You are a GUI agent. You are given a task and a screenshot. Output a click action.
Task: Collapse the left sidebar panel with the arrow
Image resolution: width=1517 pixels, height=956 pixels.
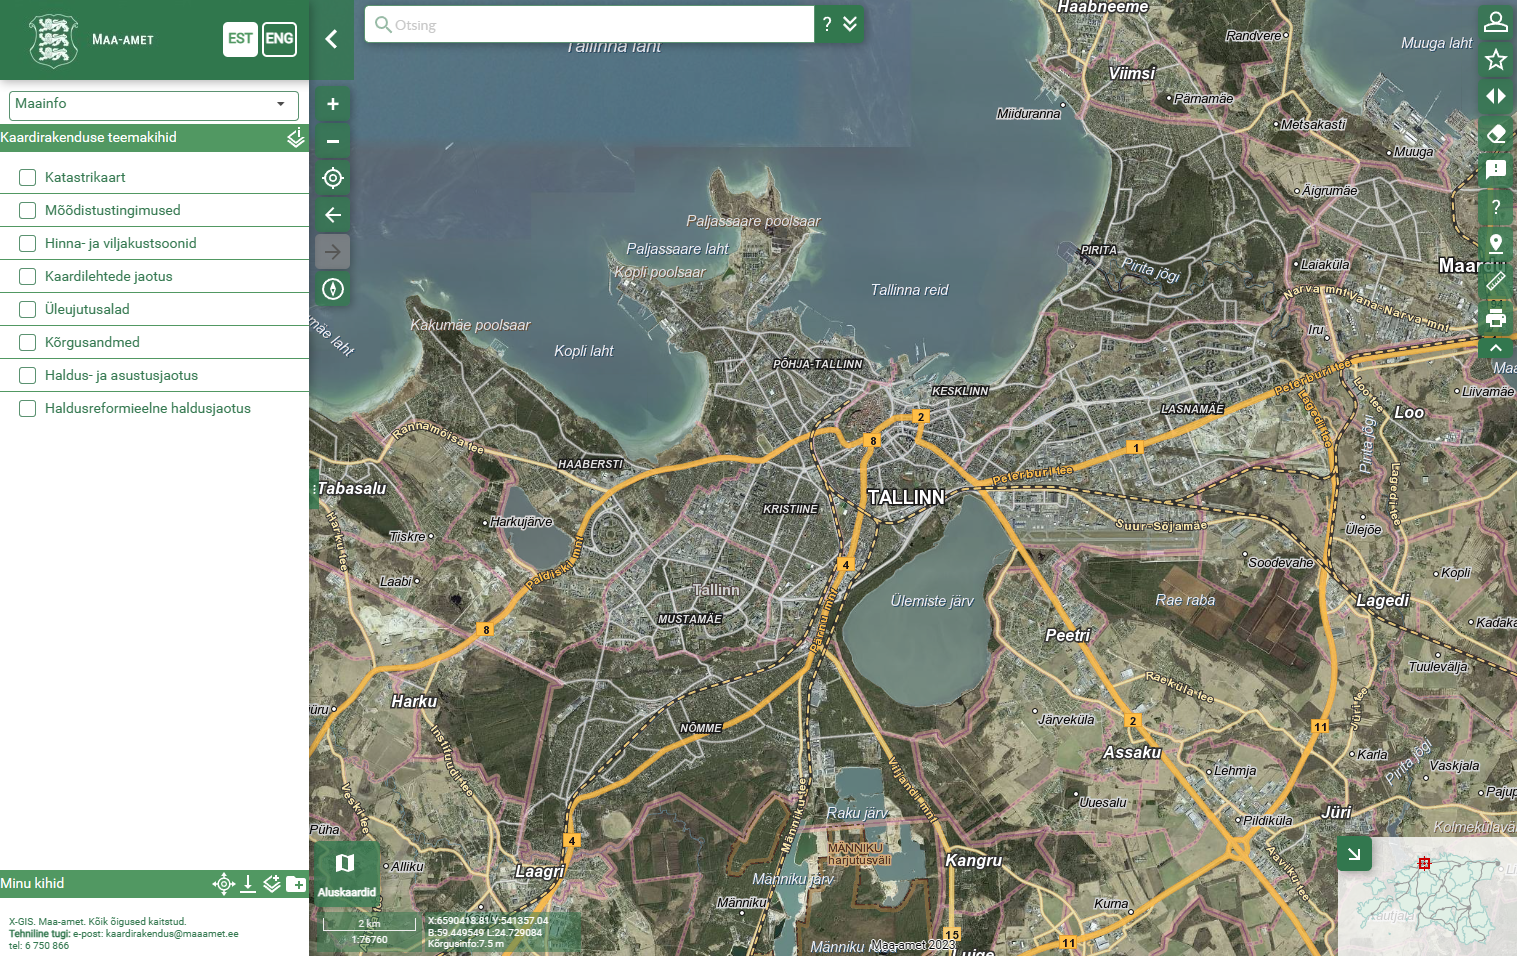[332, 39]
